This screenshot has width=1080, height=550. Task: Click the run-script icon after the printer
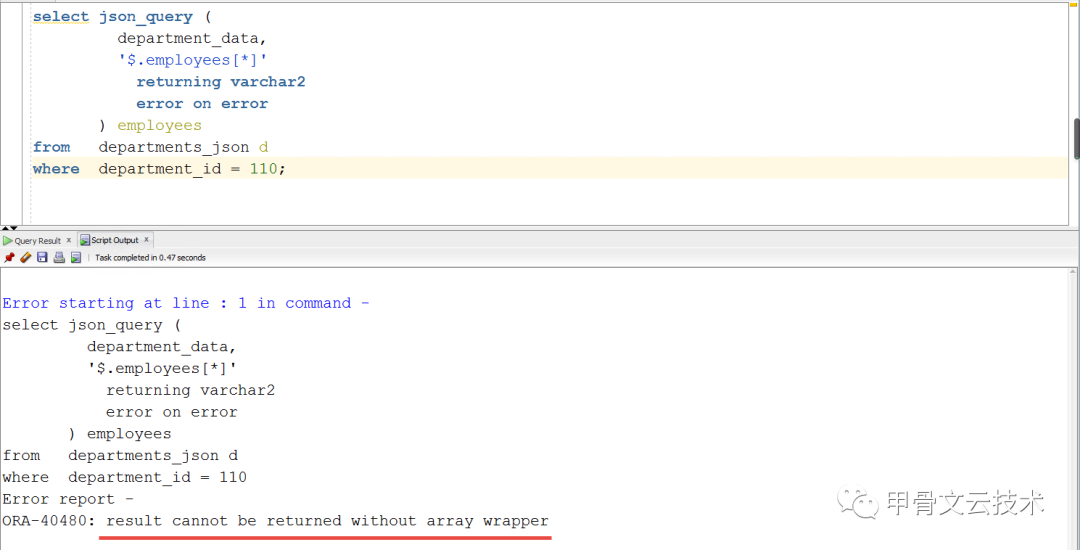(x=76, y=257)
